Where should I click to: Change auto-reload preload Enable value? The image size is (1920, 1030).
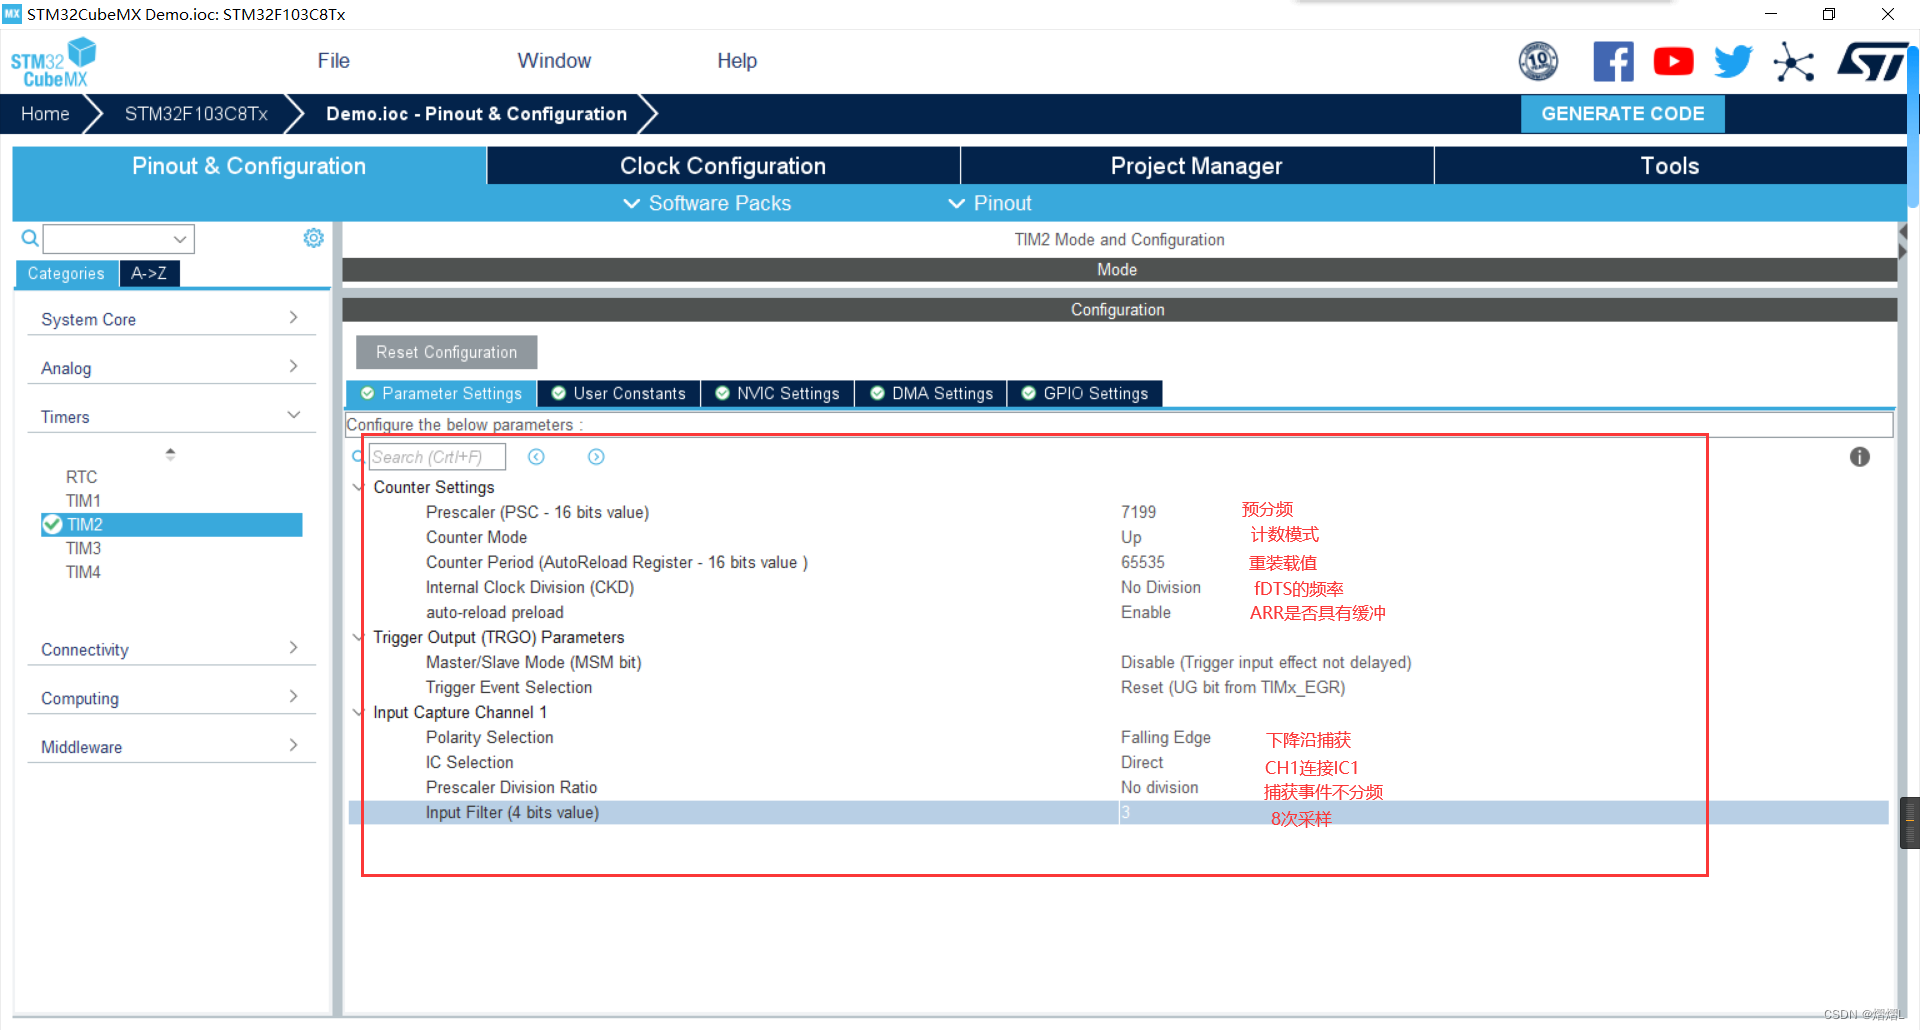(1145, 612)
